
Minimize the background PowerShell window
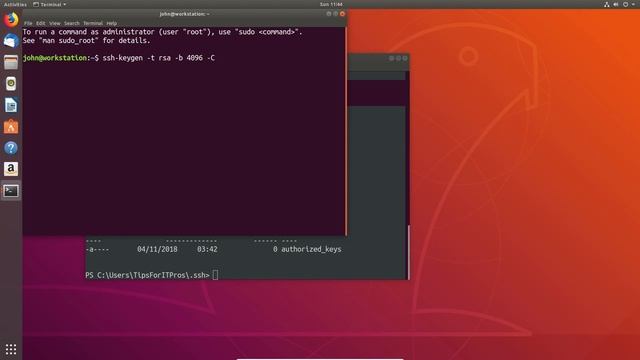pos(391,58)
